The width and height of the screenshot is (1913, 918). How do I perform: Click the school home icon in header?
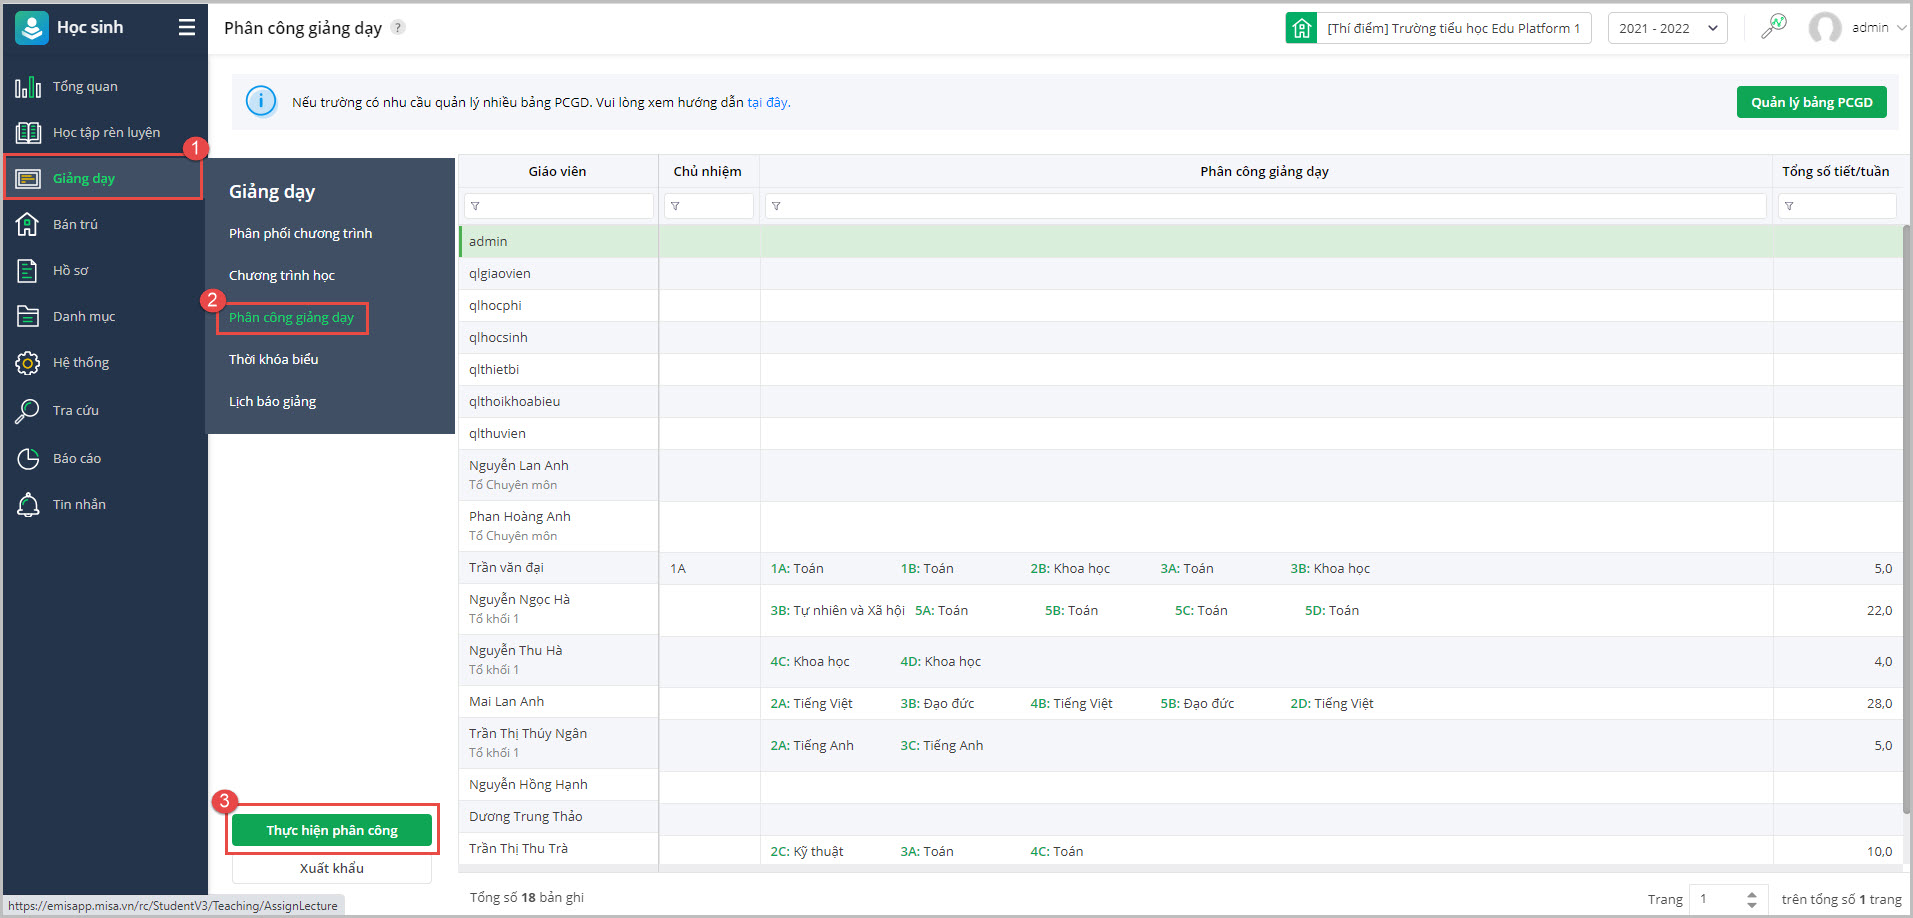1301,28
